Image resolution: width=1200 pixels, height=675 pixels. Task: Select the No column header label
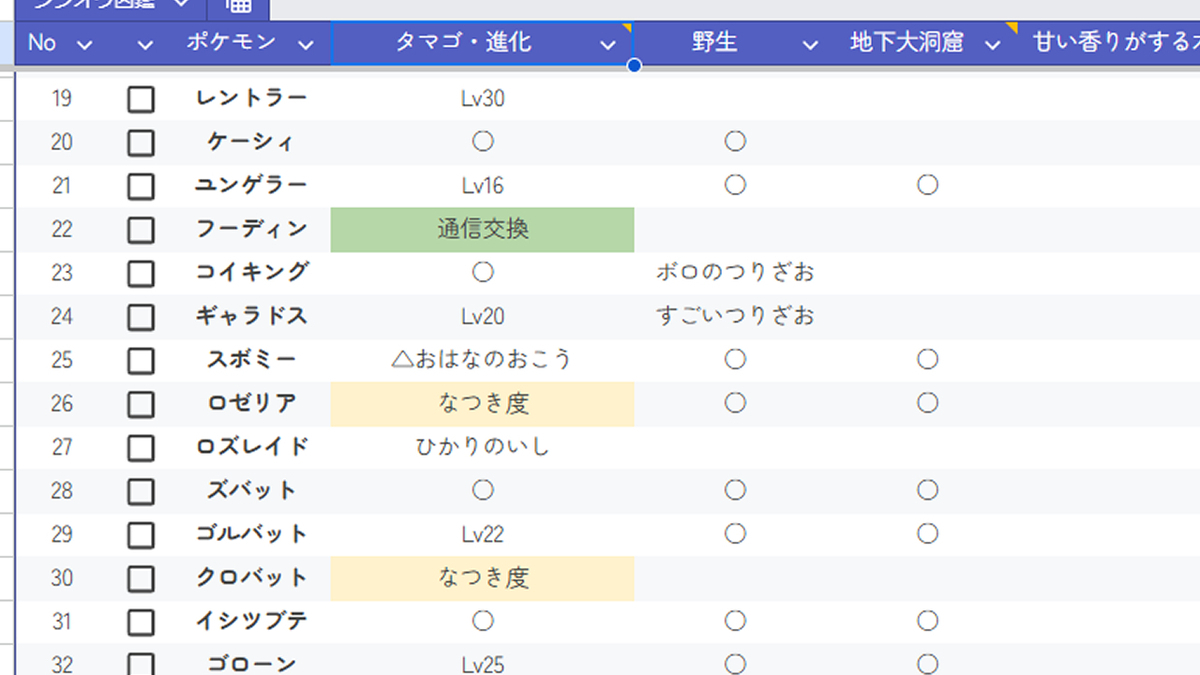click(x=42, y=43)
